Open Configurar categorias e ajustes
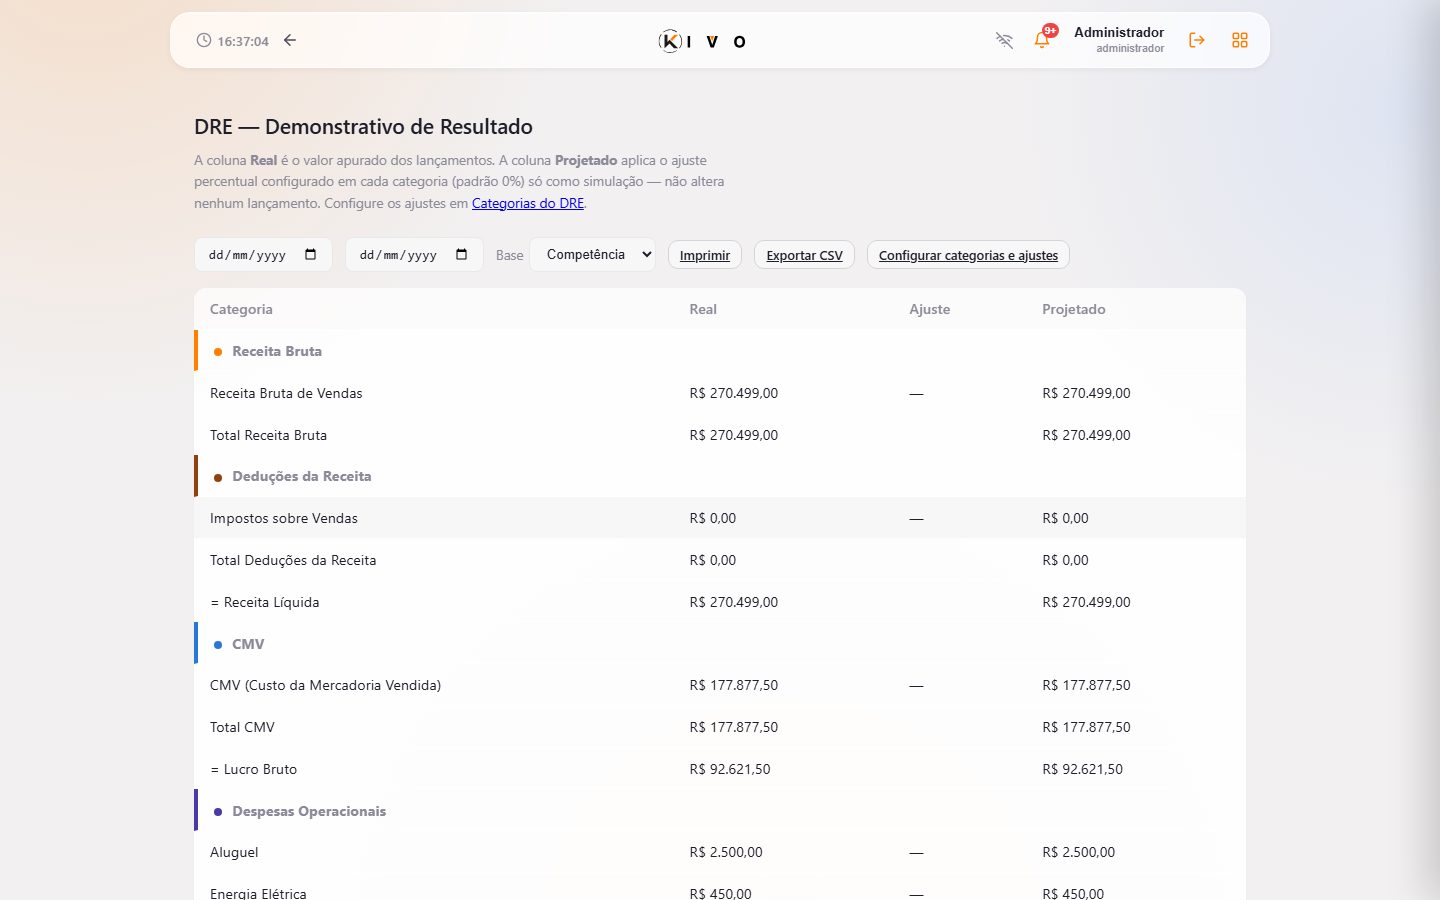The width and height of the screenshot is (1440, 900). point(968,255)
